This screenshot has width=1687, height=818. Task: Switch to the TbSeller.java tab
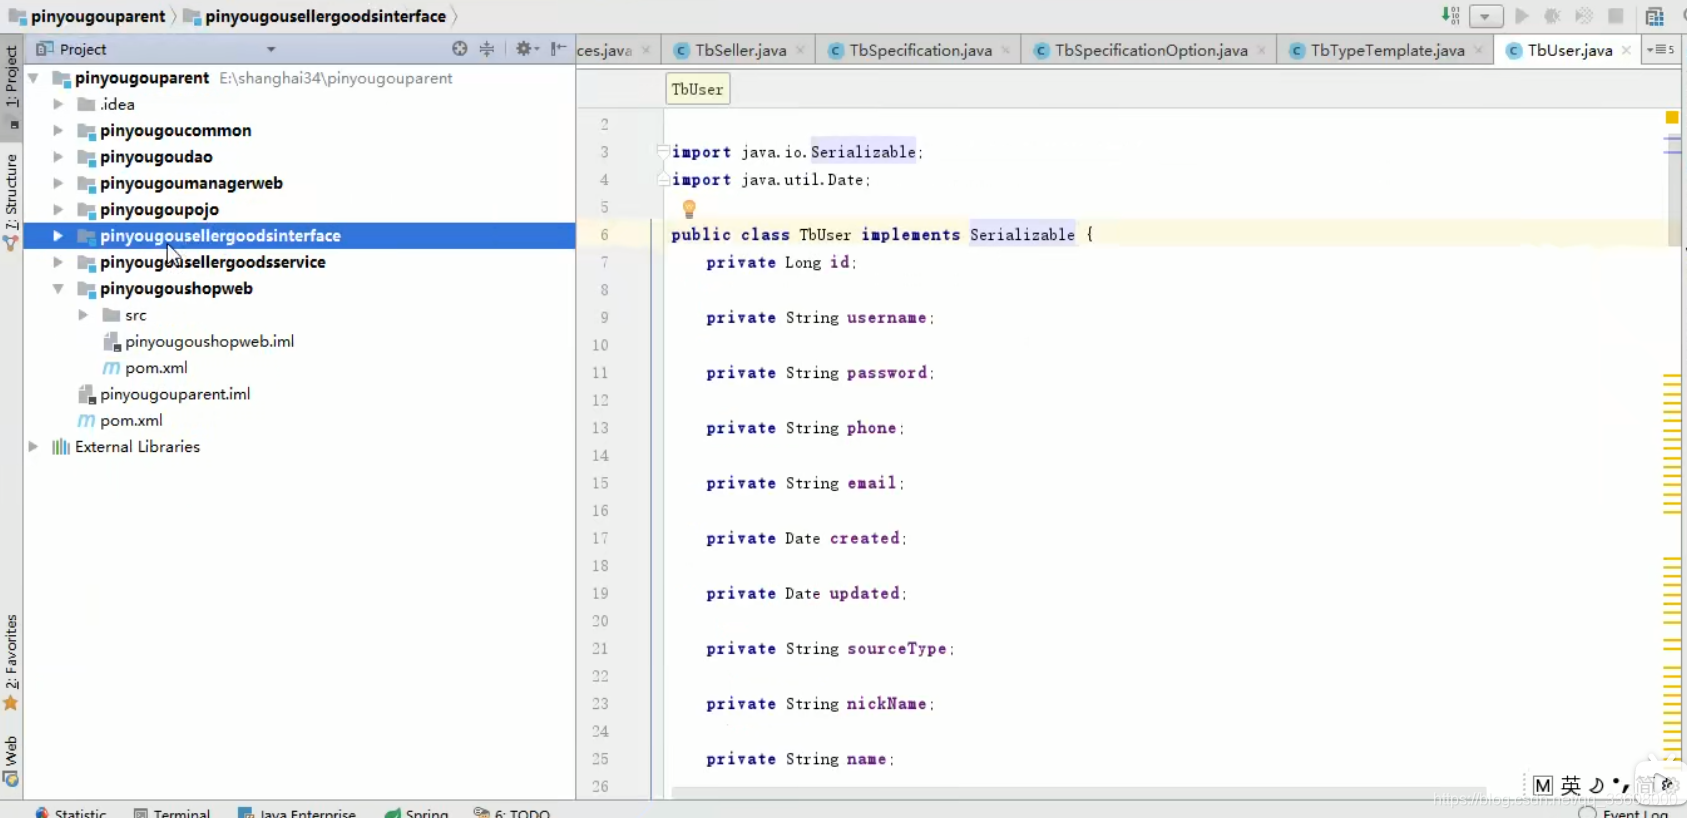tap(740, 50)
